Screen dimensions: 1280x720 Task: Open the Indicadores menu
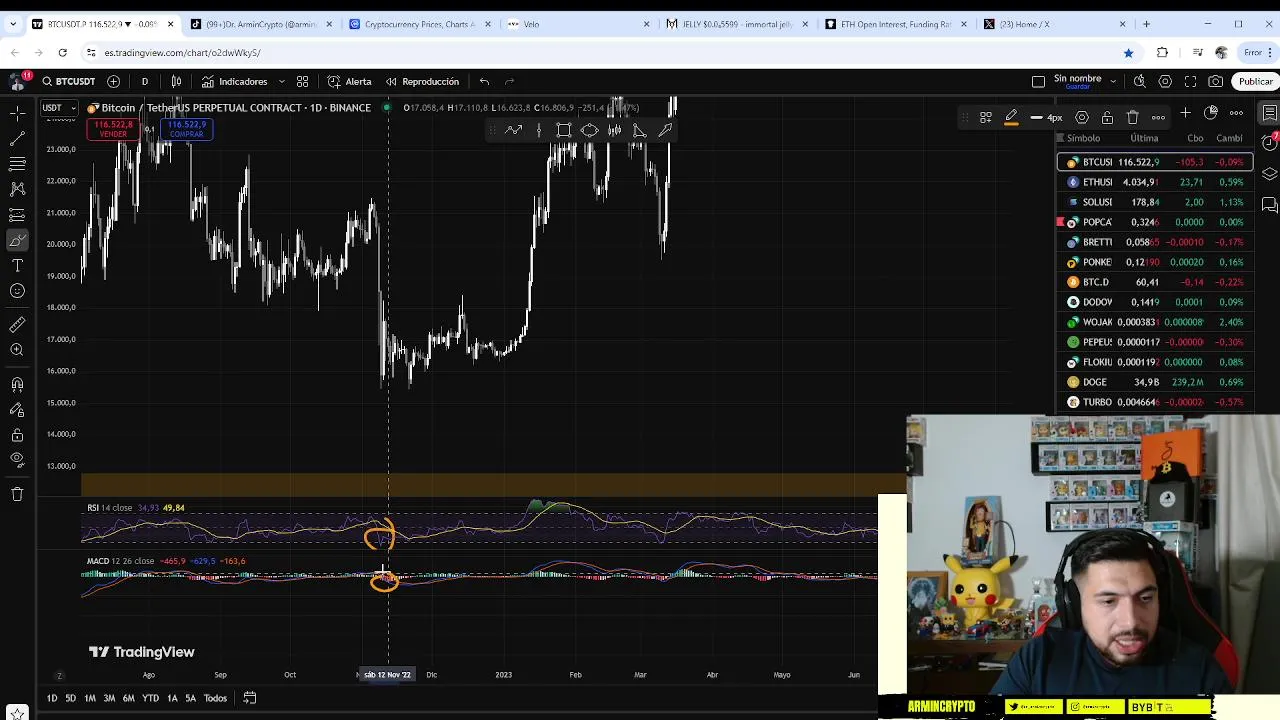tap(235, 81)
